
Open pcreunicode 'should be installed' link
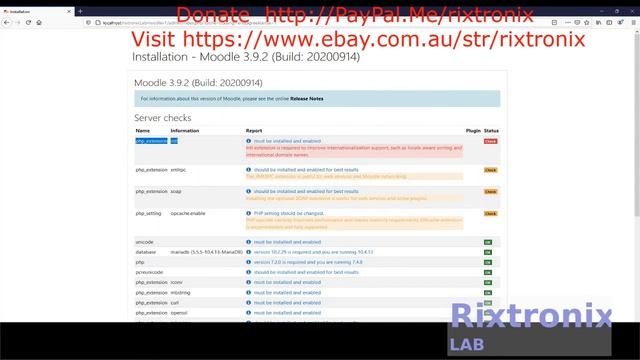(x=306, y=272)
